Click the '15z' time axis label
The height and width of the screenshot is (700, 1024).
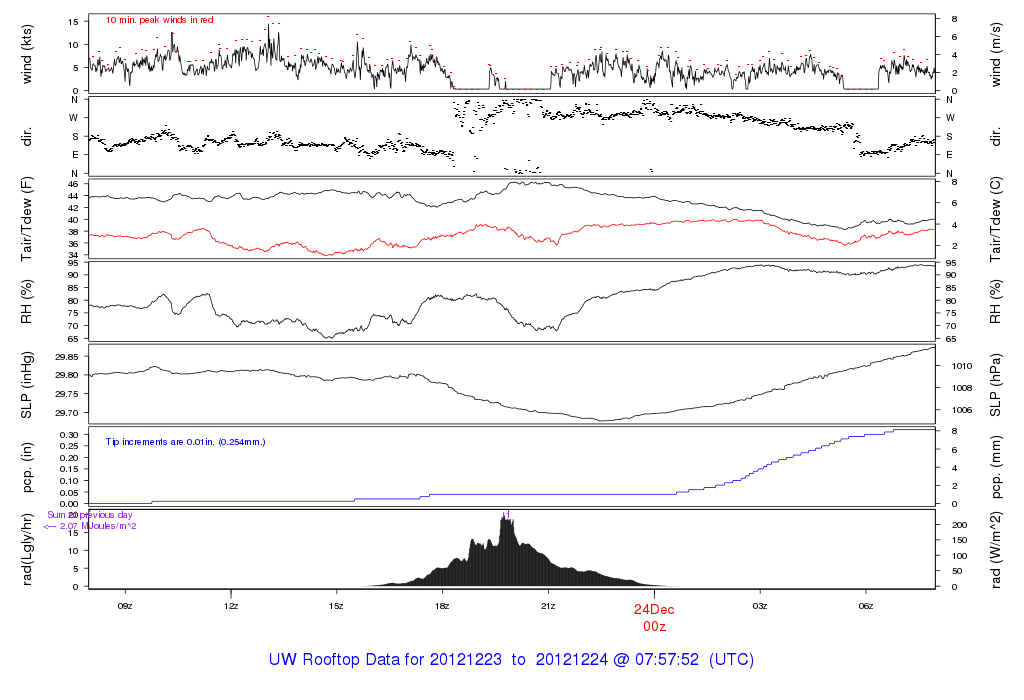[x=336, y=607]
